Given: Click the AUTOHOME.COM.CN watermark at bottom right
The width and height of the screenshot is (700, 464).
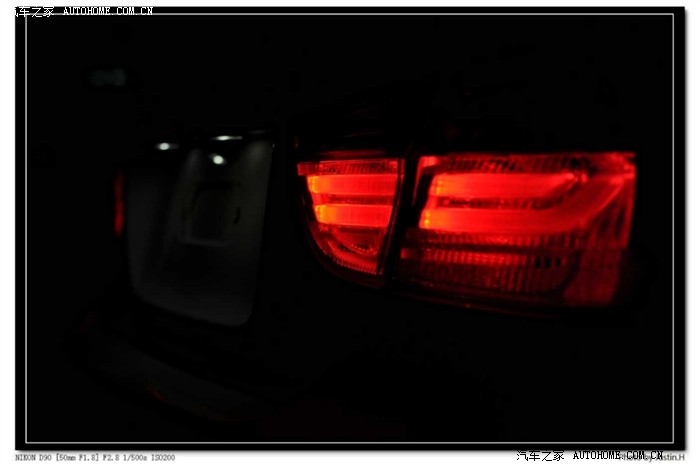Looking at the screenshot, I should (617, 455).
